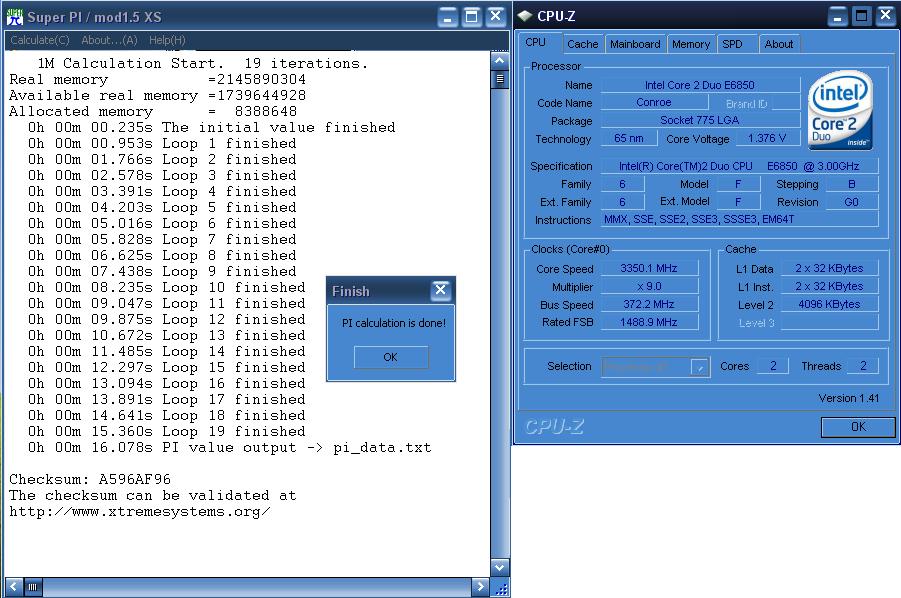This screenshot has width=901, height=598.
Task: Click the Threads count value
Action: click(x=863, y=366)
